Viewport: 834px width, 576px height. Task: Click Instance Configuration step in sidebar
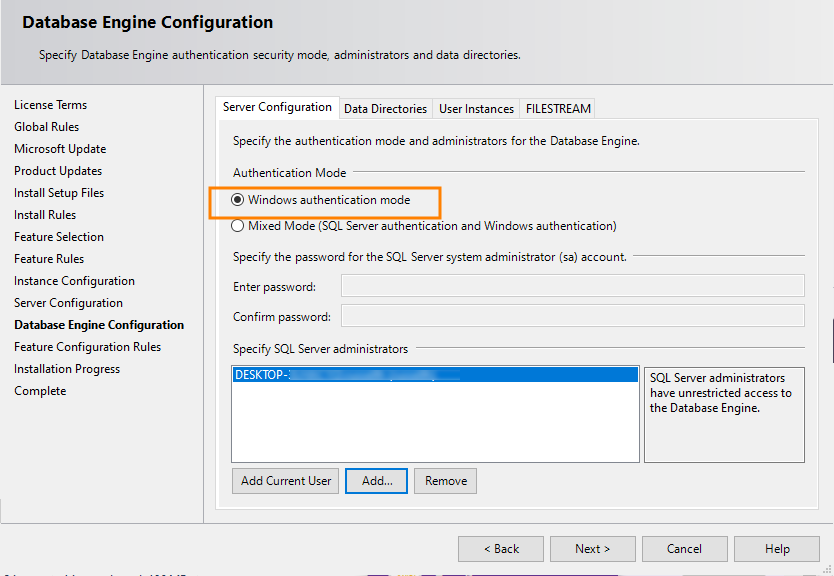[74, 281]
